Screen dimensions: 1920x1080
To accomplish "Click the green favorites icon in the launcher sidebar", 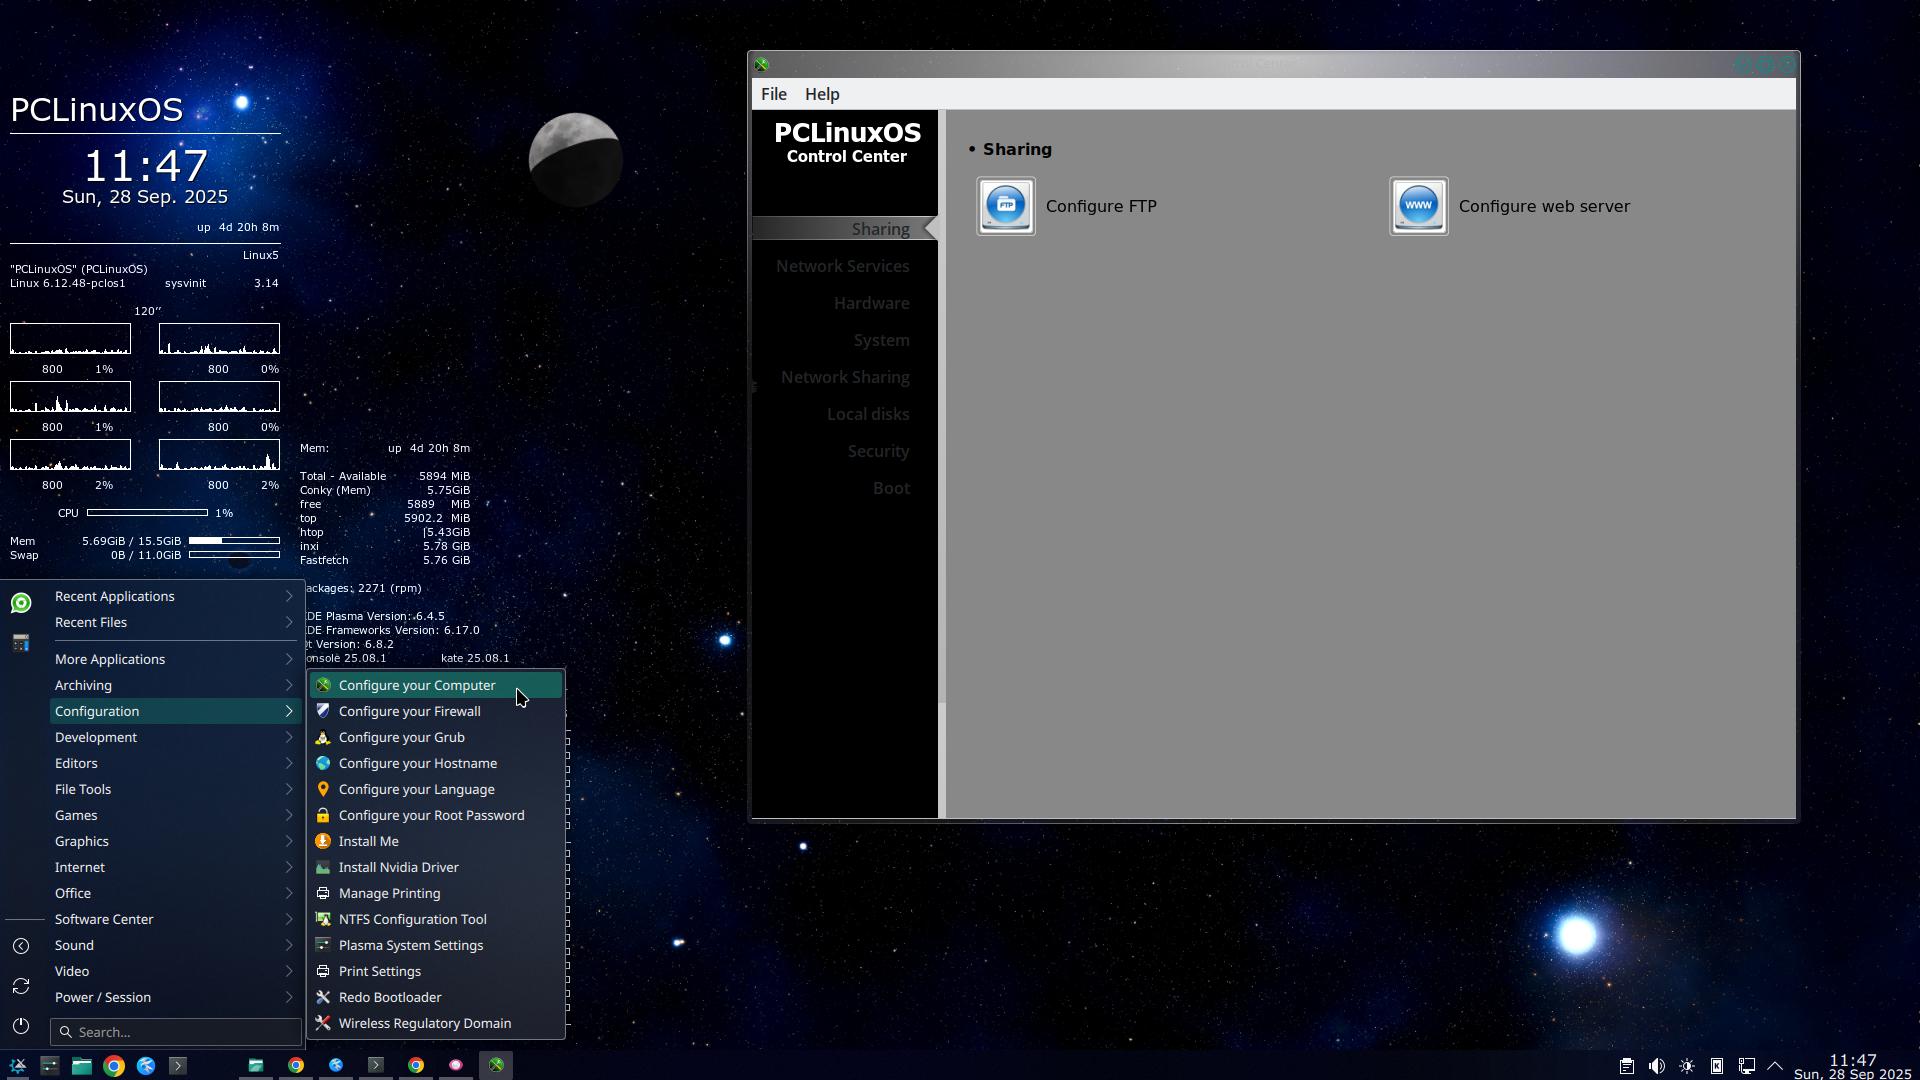I will (21, 603).
